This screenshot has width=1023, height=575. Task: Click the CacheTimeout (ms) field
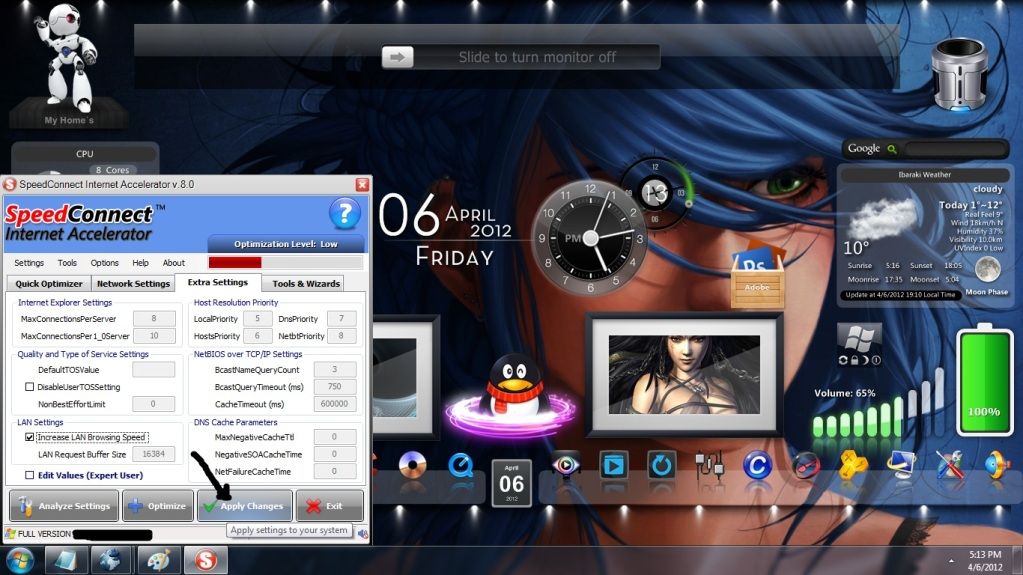coord(335,404)
